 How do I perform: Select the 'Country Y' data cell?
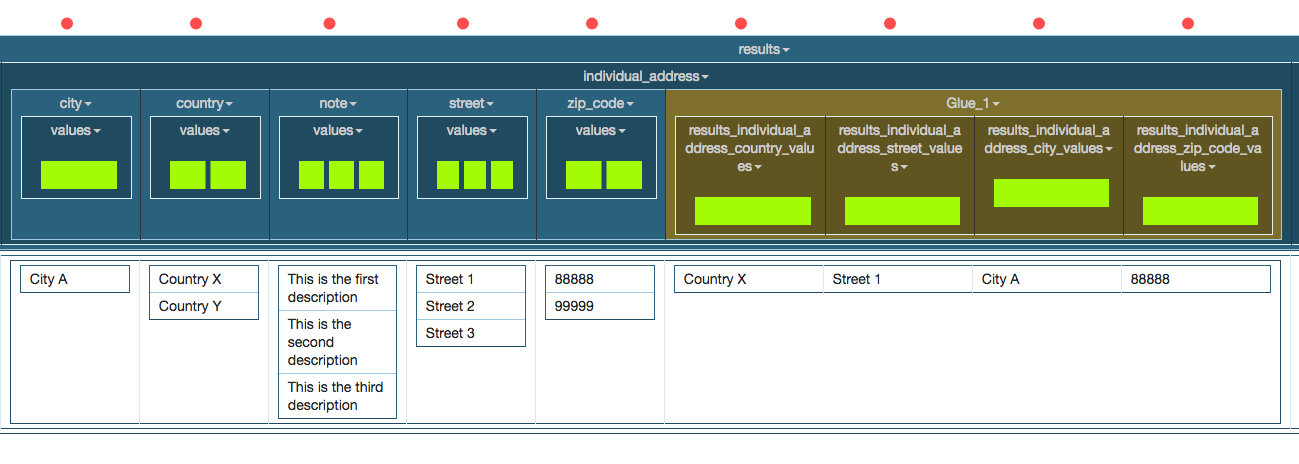coord(204,307)
